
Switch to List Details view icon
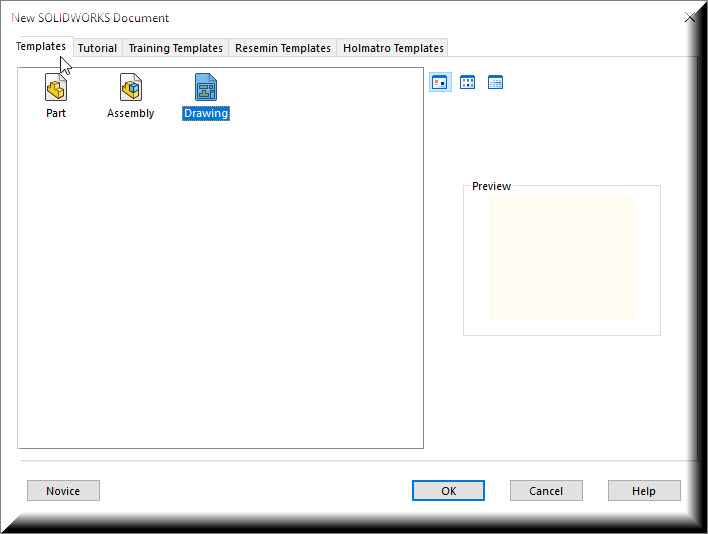495,83
